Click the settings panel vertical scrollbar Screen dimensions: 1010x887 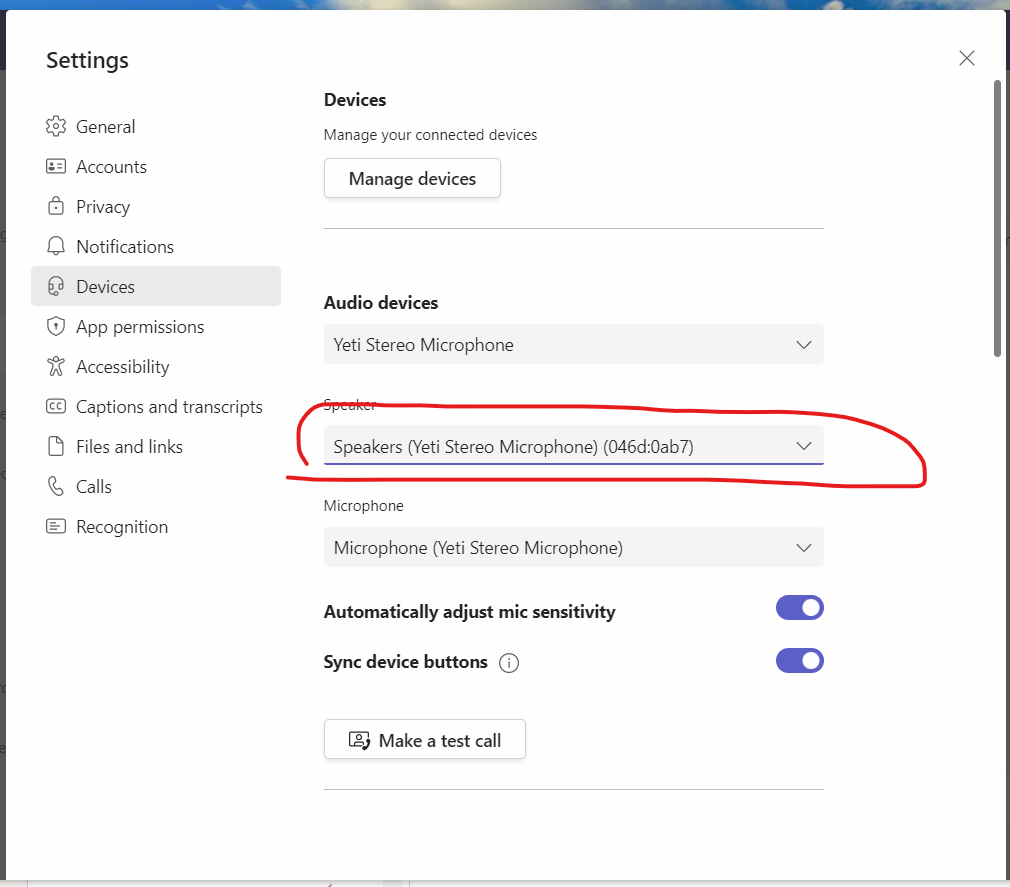tap(997, 218)
